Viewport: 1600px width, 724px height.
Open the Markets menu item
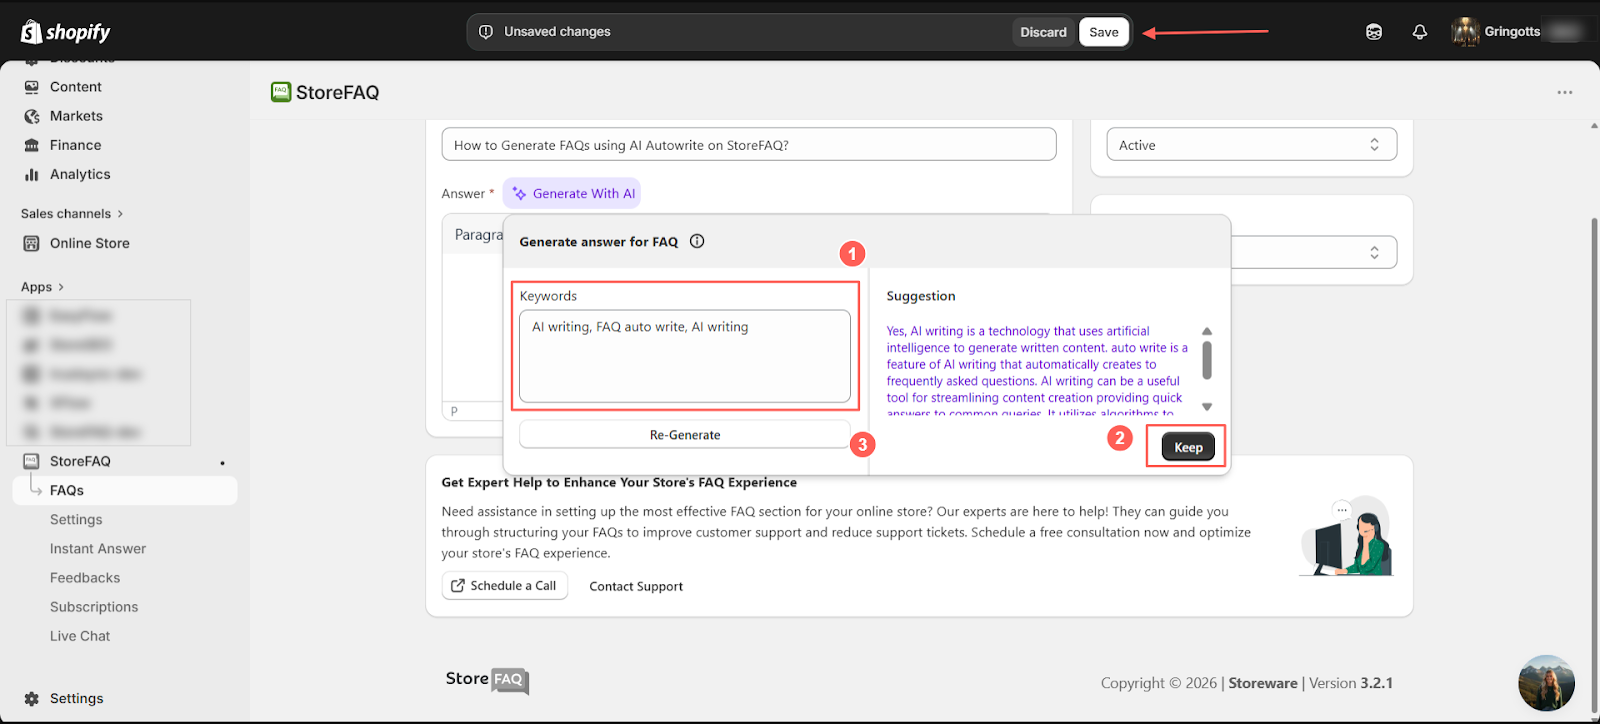coord(76,116)
